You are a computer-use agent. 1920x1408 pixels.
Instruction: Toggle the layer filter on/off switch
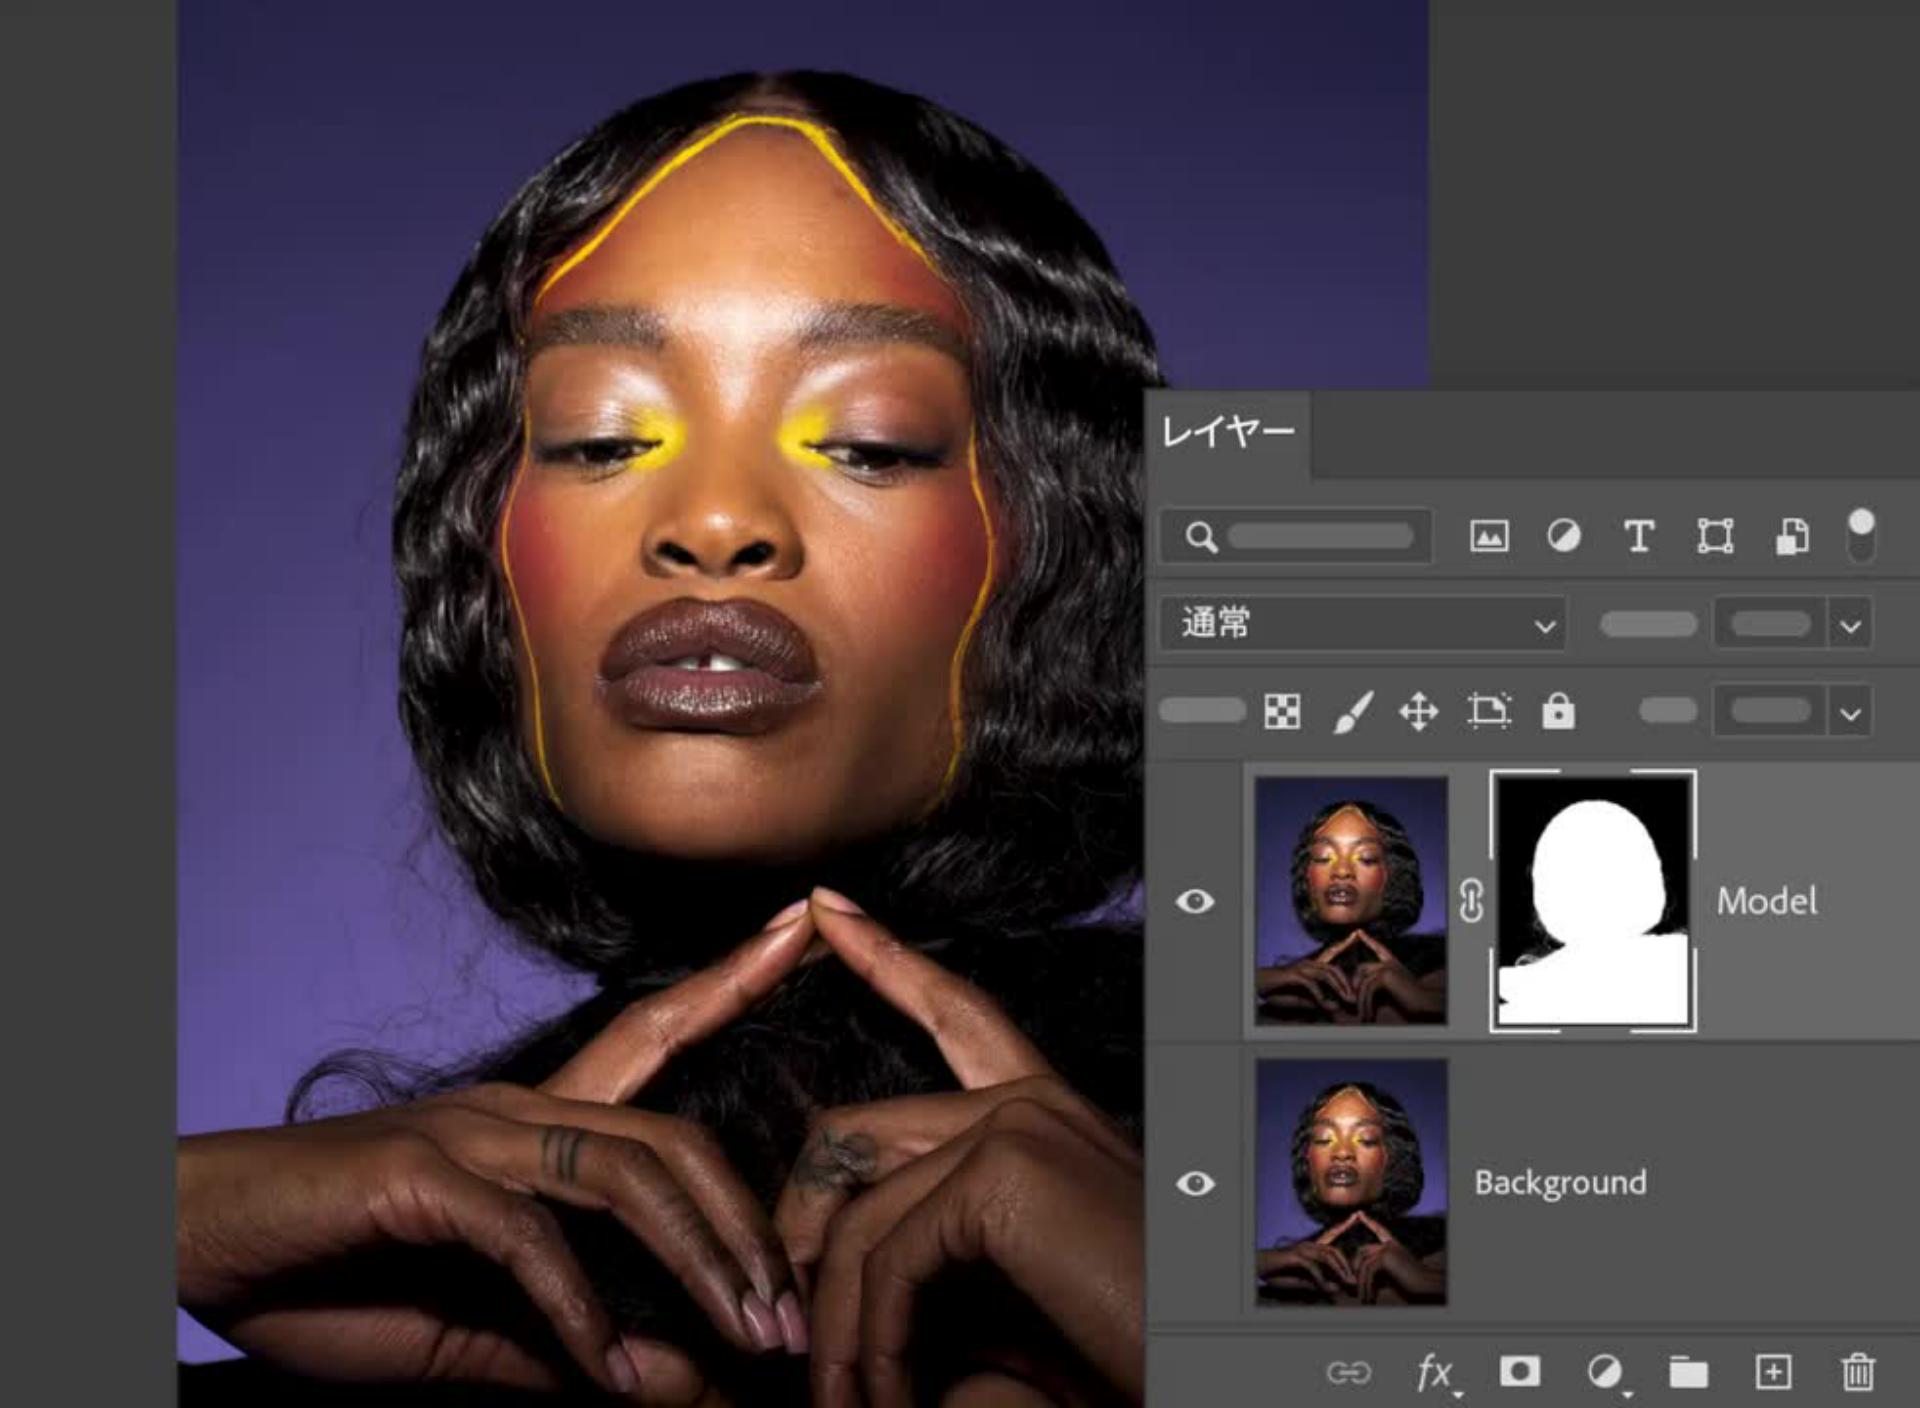[x=1860, y=536]
